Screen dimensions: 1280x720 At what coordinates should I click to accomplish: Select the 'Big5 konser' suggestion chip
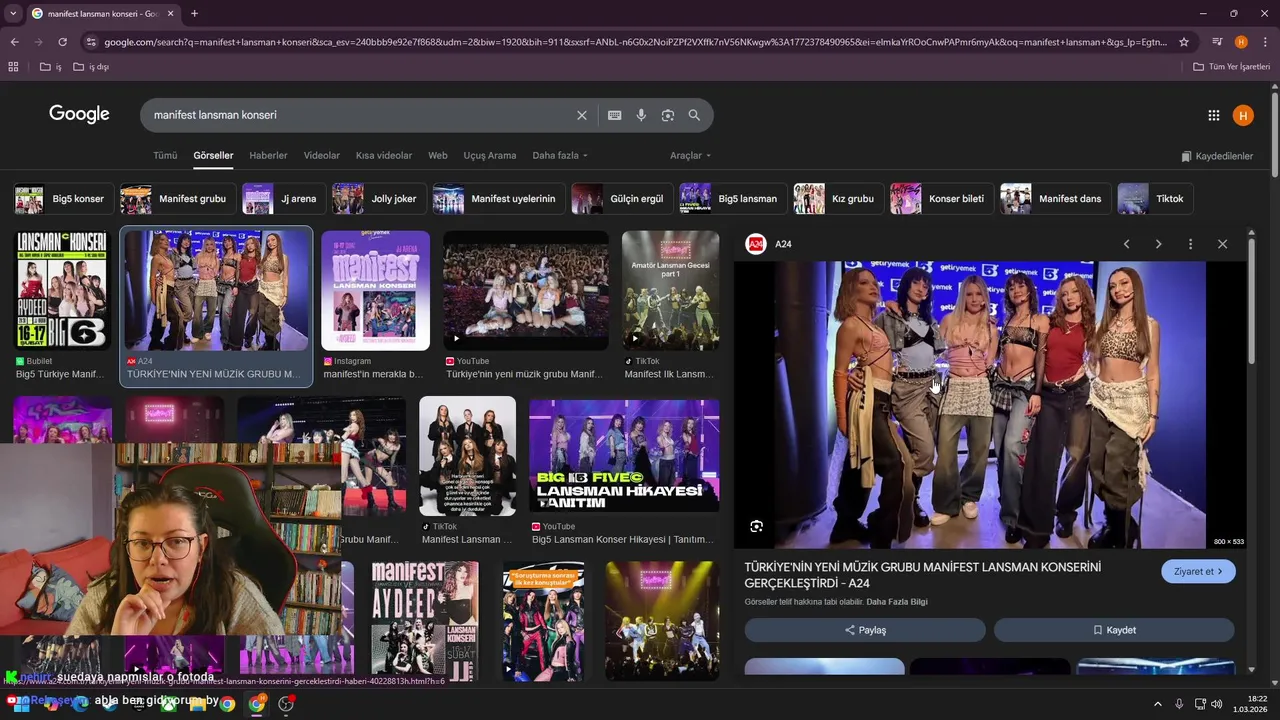63,199
